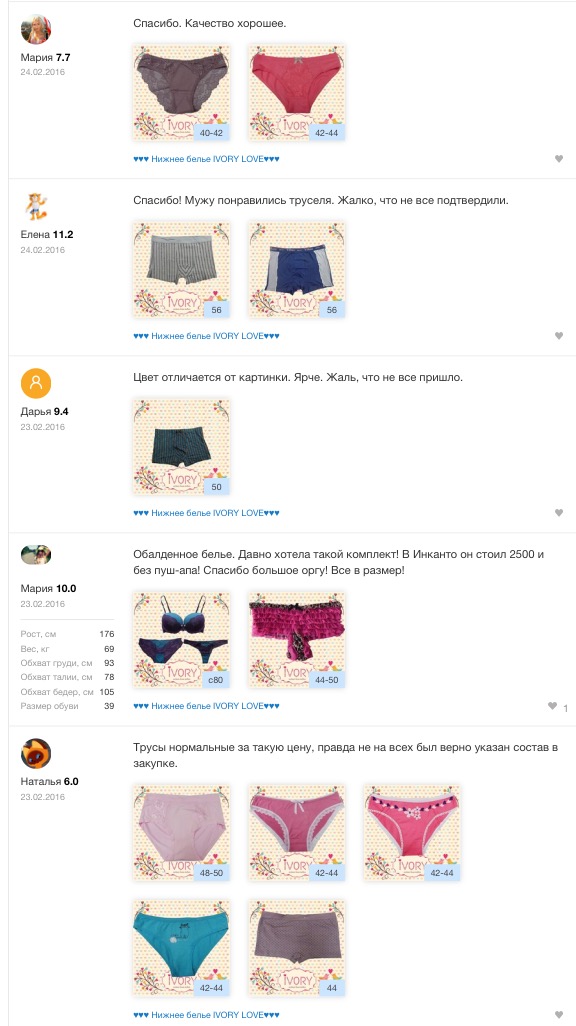Like Наталья's review via heart icon

pyautogui.click(x=558, y=1015)
